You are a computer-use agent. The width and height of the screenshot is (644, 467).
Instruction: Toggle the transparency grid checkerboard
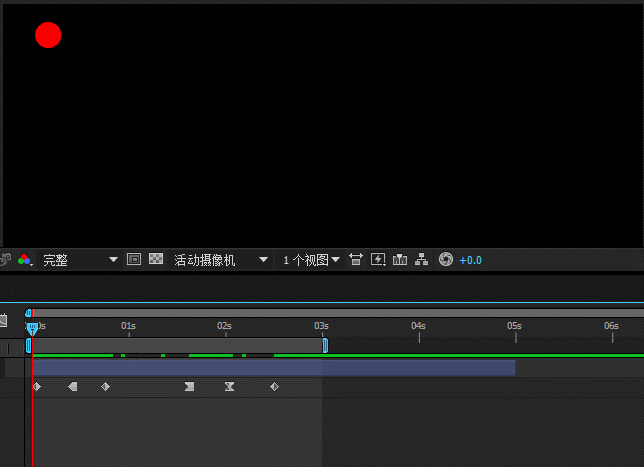[156, 259]
